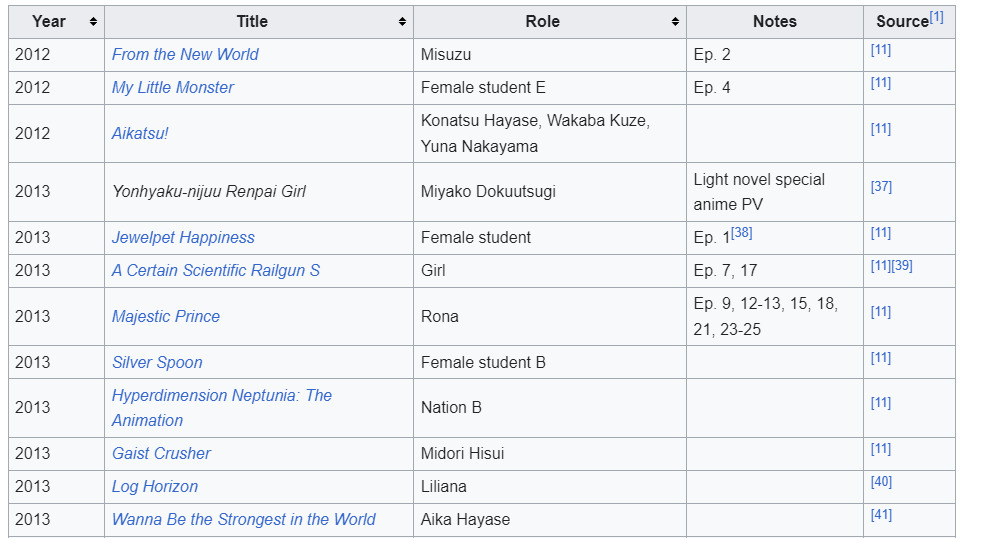Viewport: 981px width, 538px height.
Task: Jump to citation 37 reference
Action: coord(881,187)
